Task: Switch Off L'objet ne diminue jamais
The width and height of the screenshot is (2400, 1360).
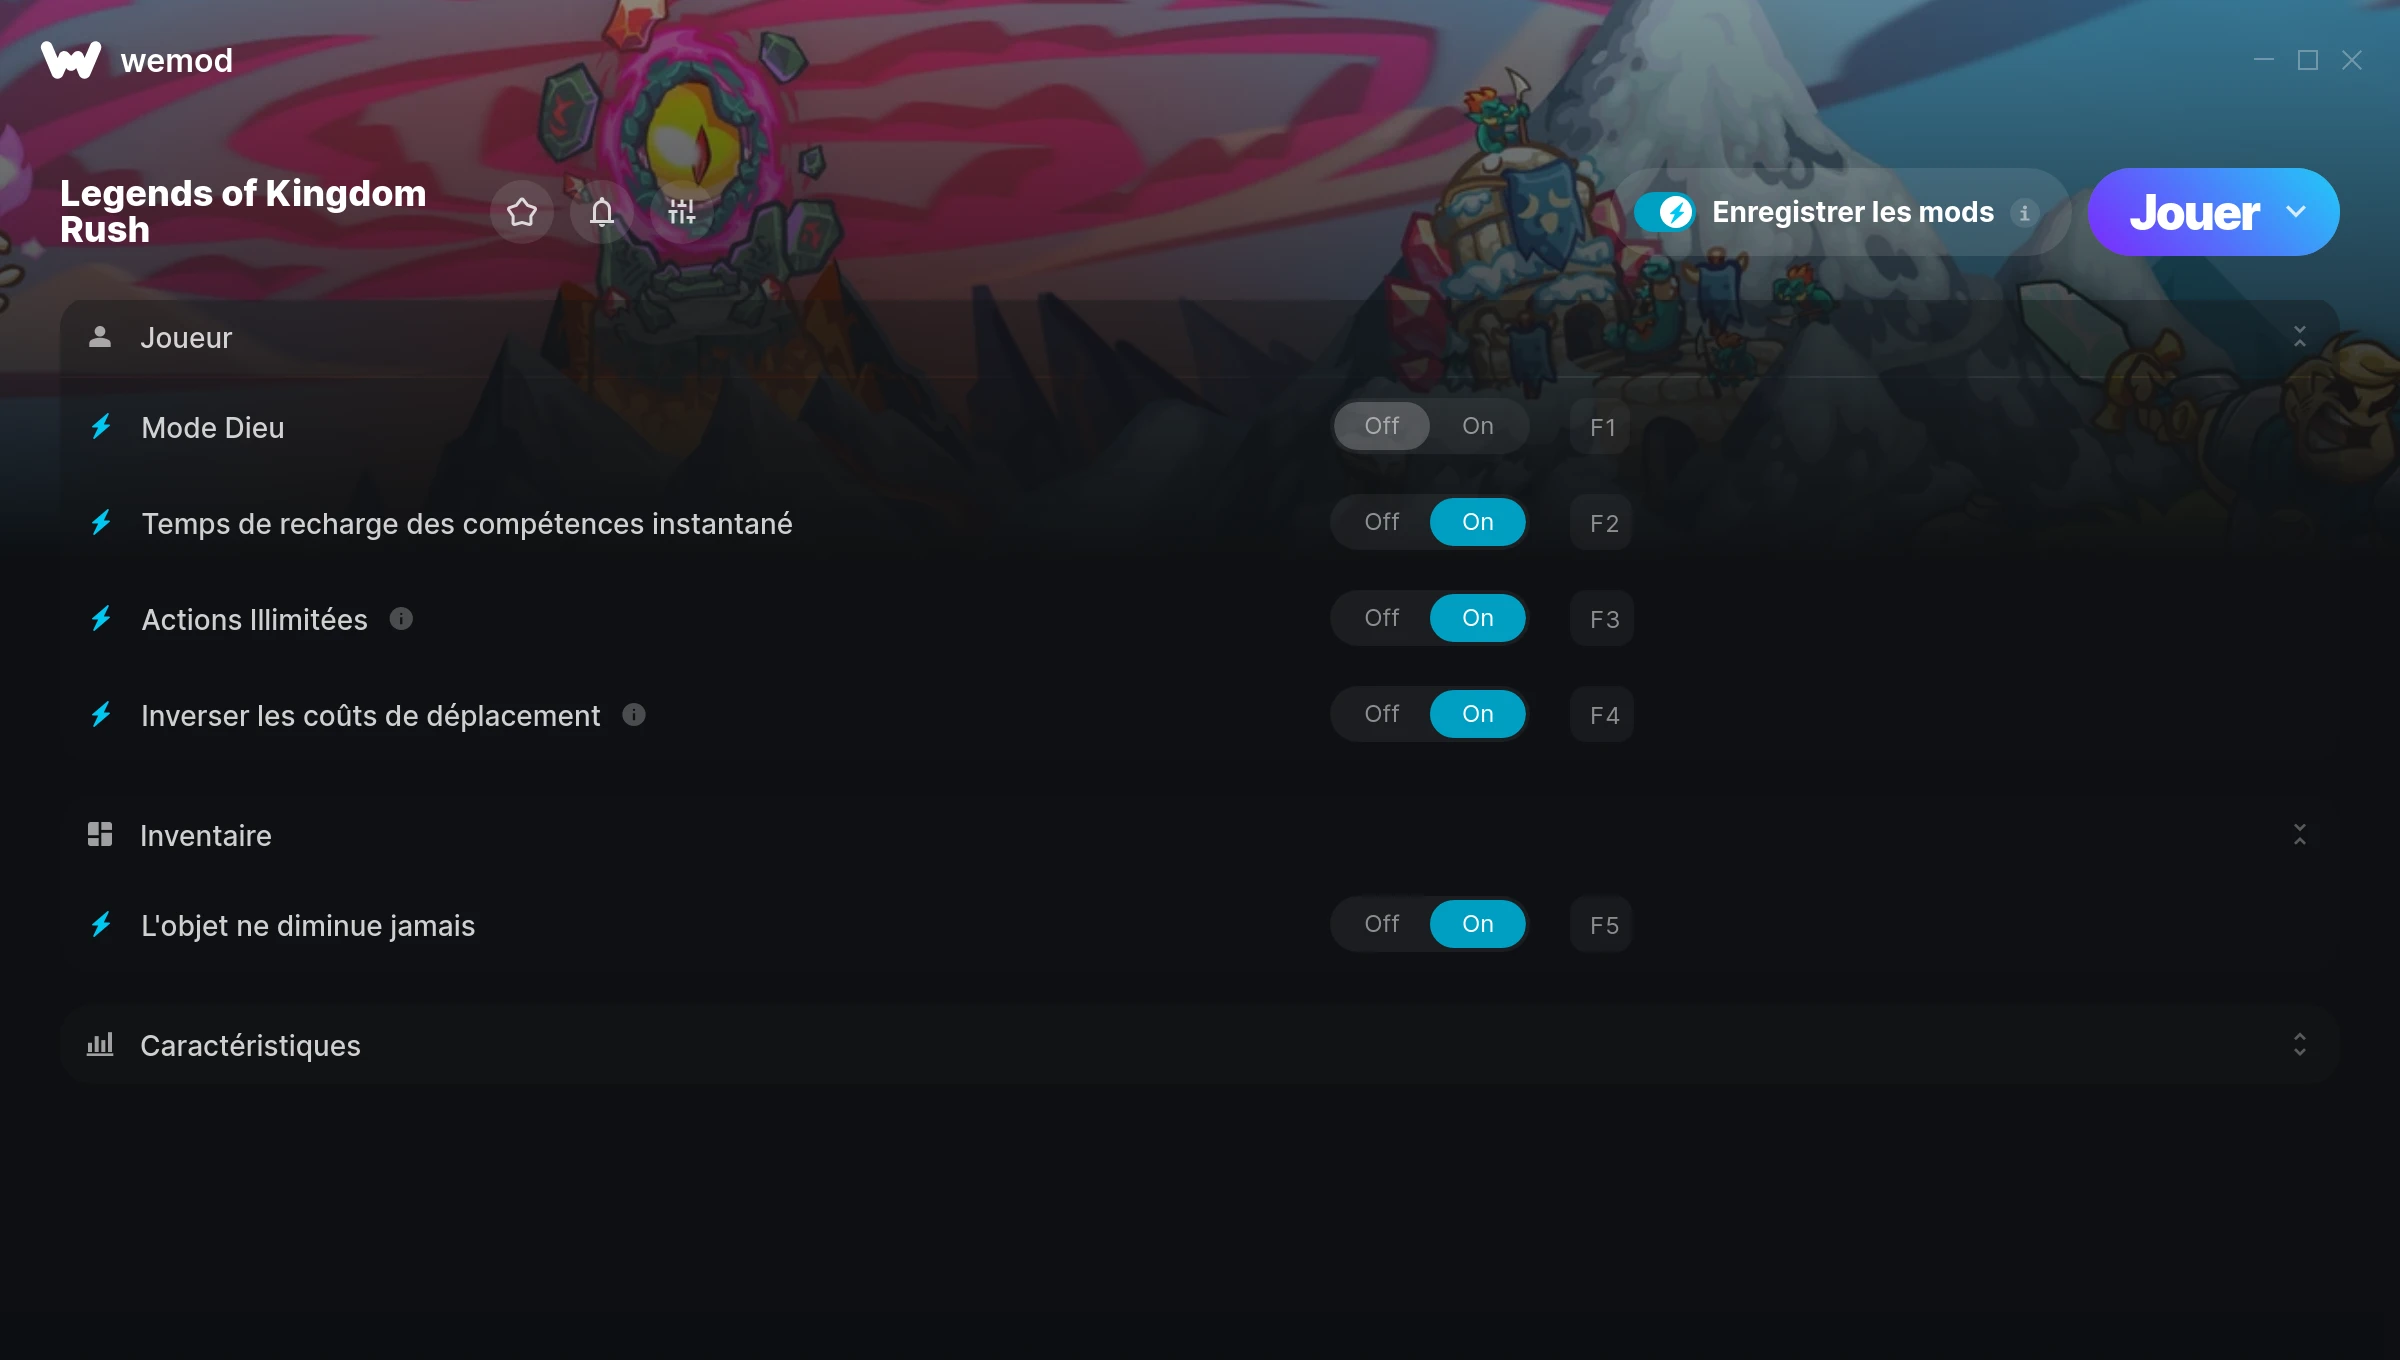Action: pyautogui.click(x=1382, y=924)
